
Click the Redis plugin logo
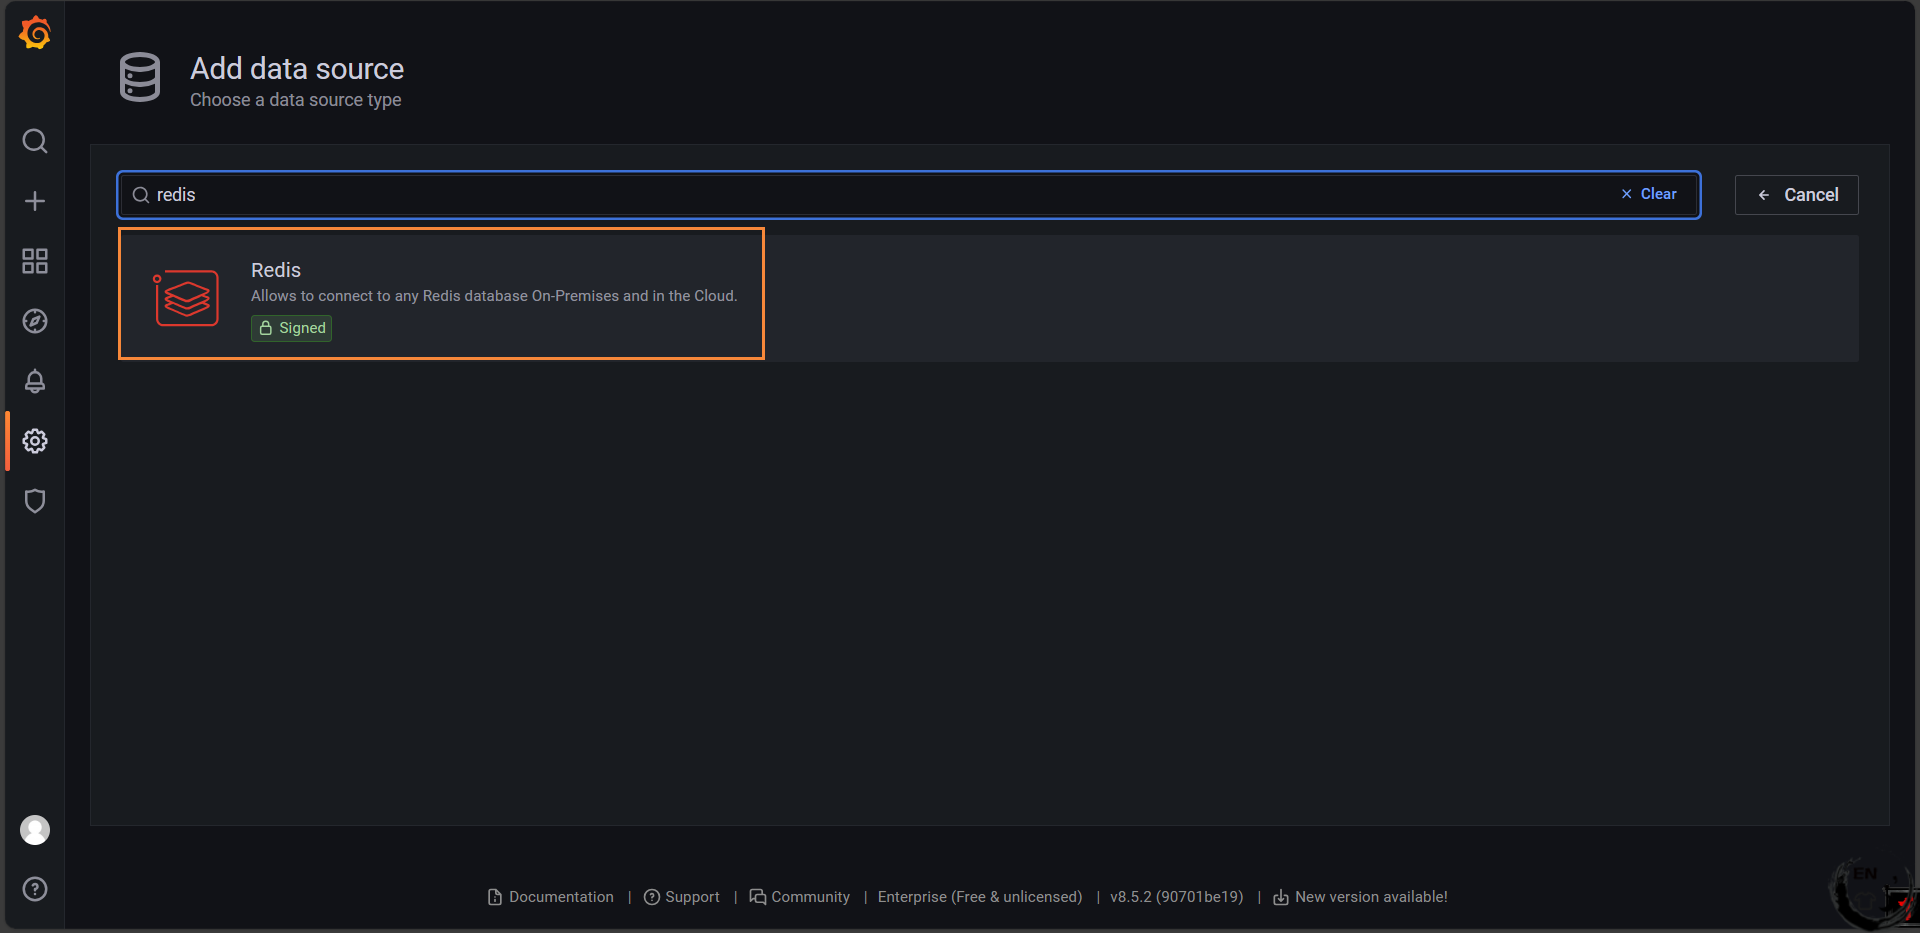pyautogui.click(x=186, y=298)
